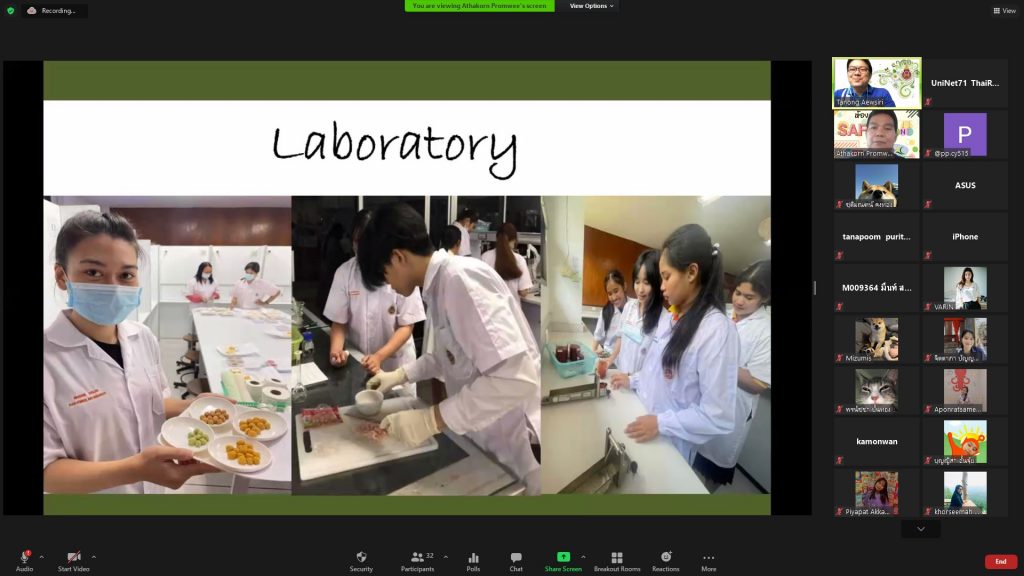The width and height of the screenshot is (1024, 576).
Task: Click the green encryption shield icon
Action: (11, 10)
